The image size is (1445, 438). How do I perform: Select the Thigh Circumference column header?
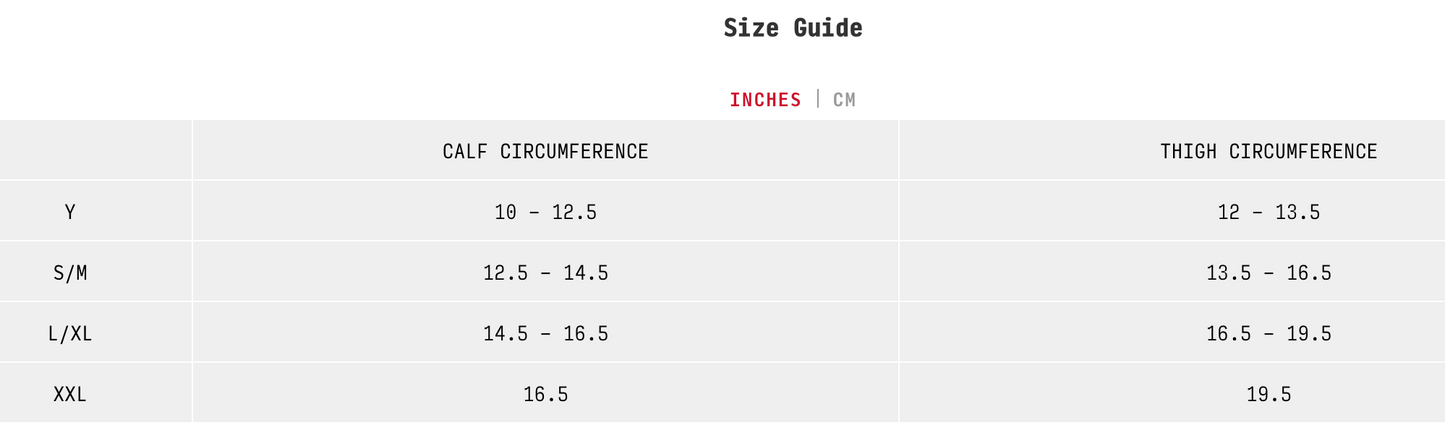coord(1268,151)
